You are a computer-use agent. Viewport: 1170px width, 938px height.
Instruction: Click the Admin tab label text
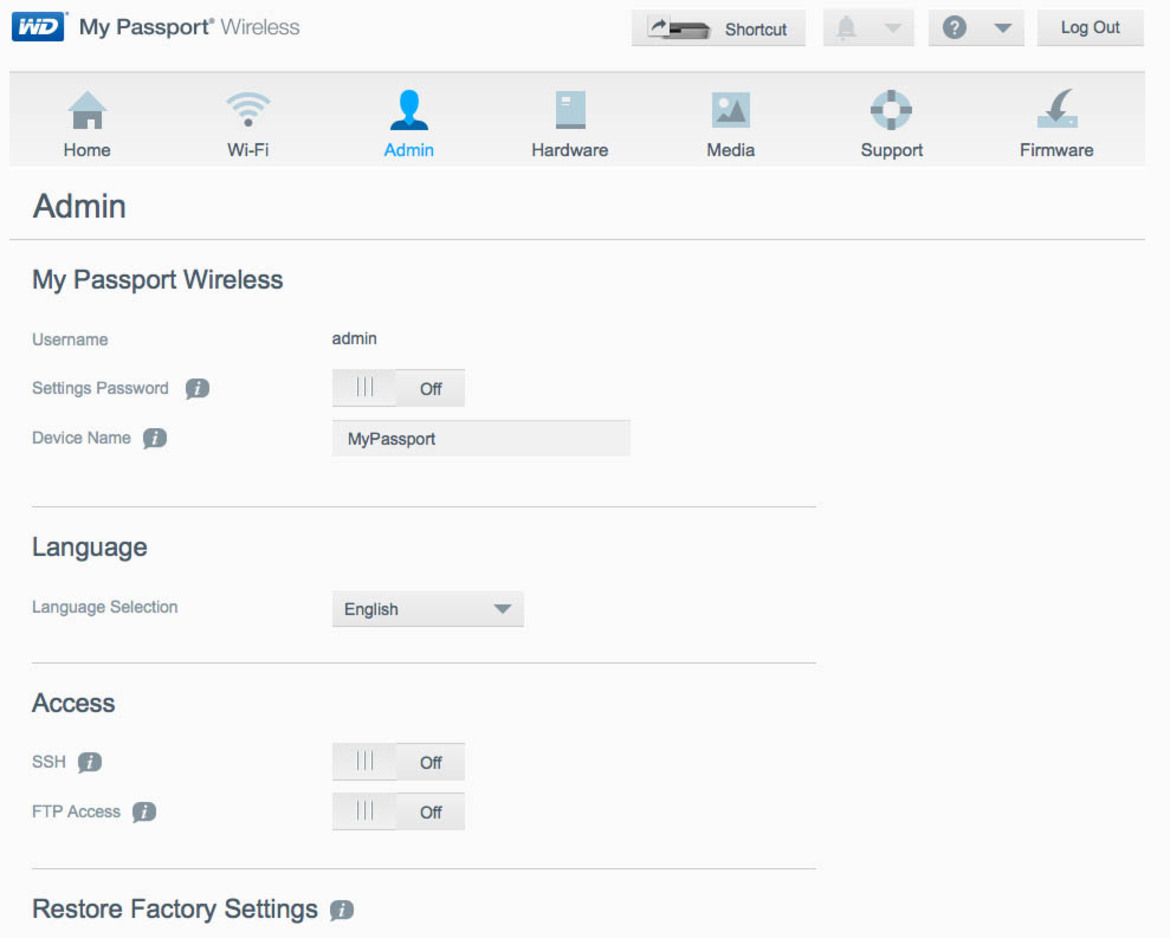click(409, 150)
